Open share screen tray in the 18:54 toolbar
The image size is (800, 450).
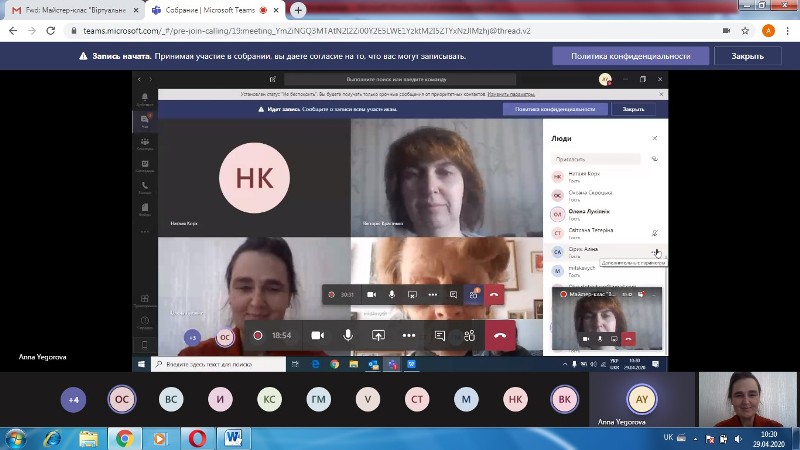coord(378,335)
